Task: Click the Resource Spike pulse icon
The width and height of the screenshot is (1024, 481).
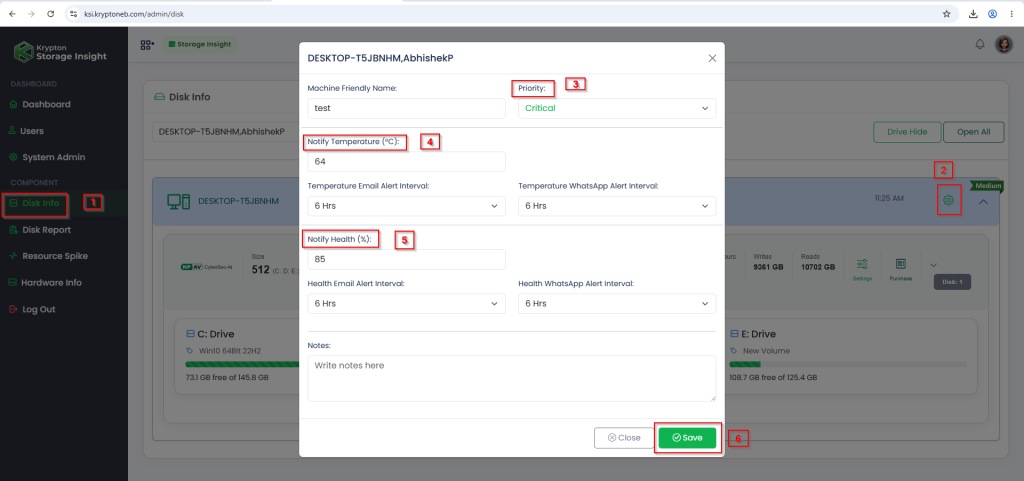Action: pos(13,256)
